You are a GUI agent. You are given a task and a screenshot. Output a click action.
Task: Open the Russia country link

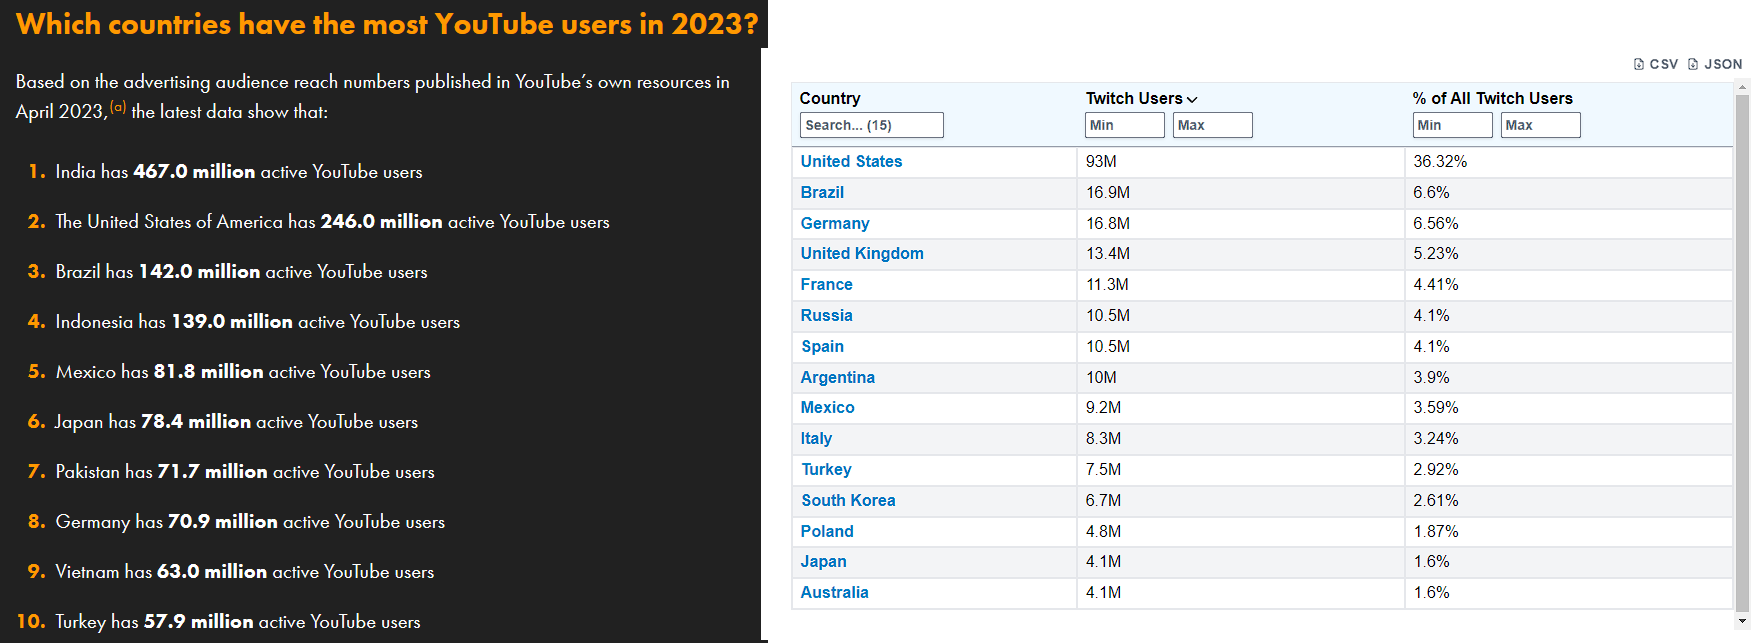(827, 316)
